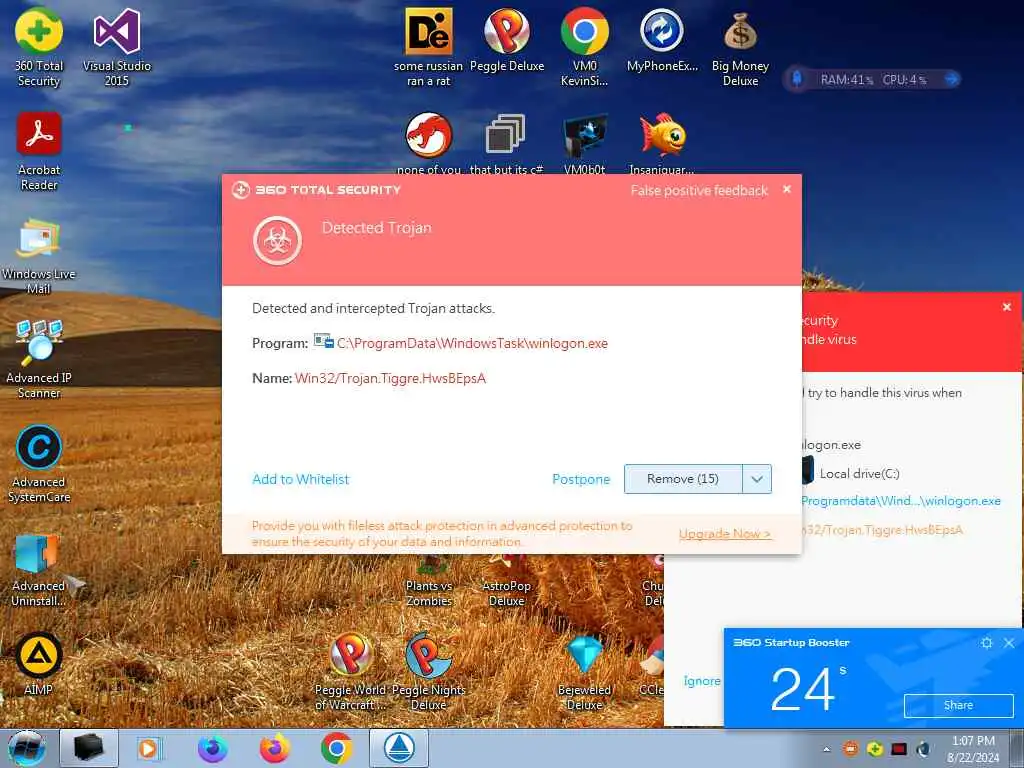The width and height of the screenshot is (1024, 768).
Task: Open Peggle Nights Deluxe icon
Action: [428, 671]
